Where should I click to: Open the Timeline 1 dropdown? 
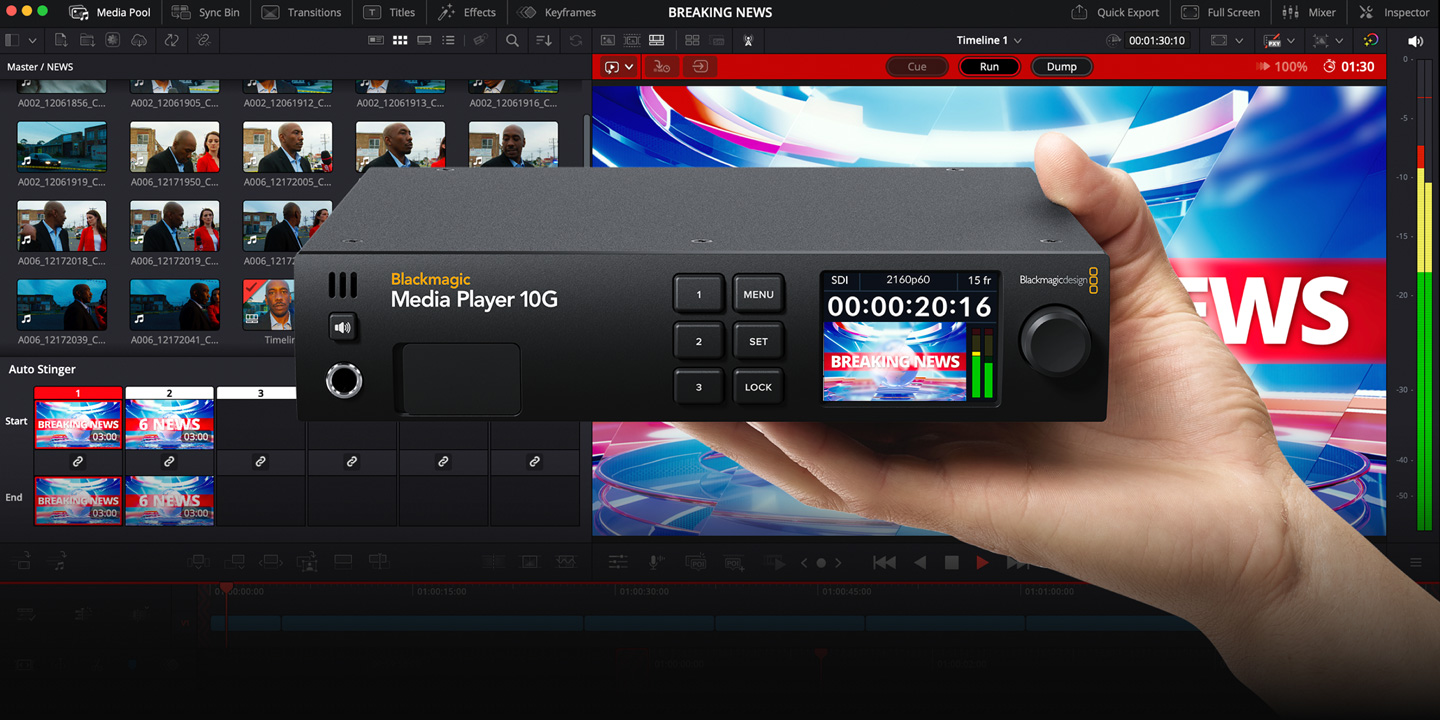pos(989,40)
